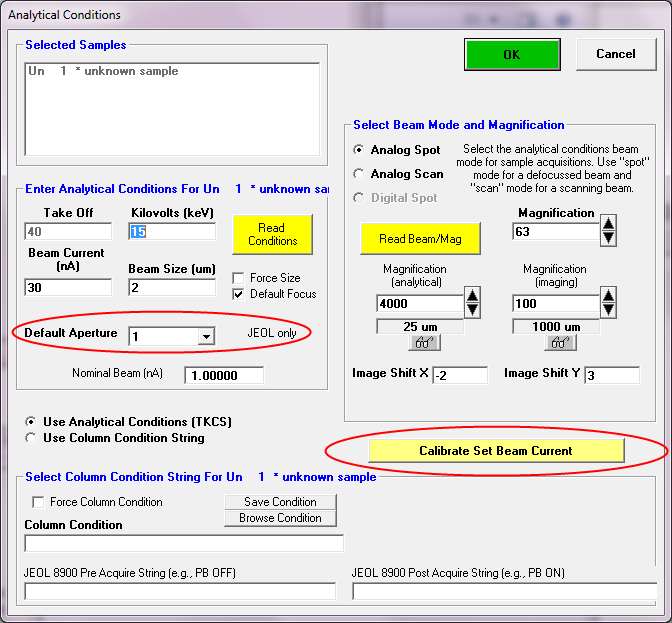Increase Magnification value with up arrow
The width and height of the screenshot is (672, 623).
[x=608, y=225]
